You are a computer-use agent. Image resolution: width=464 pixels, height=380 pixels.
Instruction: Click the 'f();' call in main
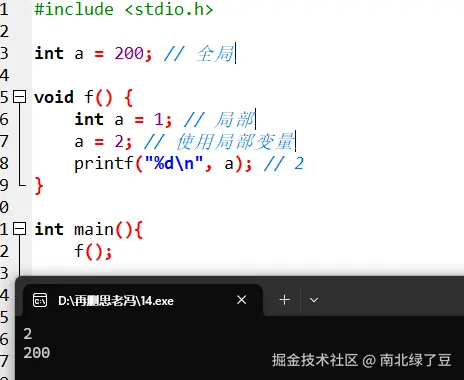point(93,251)
